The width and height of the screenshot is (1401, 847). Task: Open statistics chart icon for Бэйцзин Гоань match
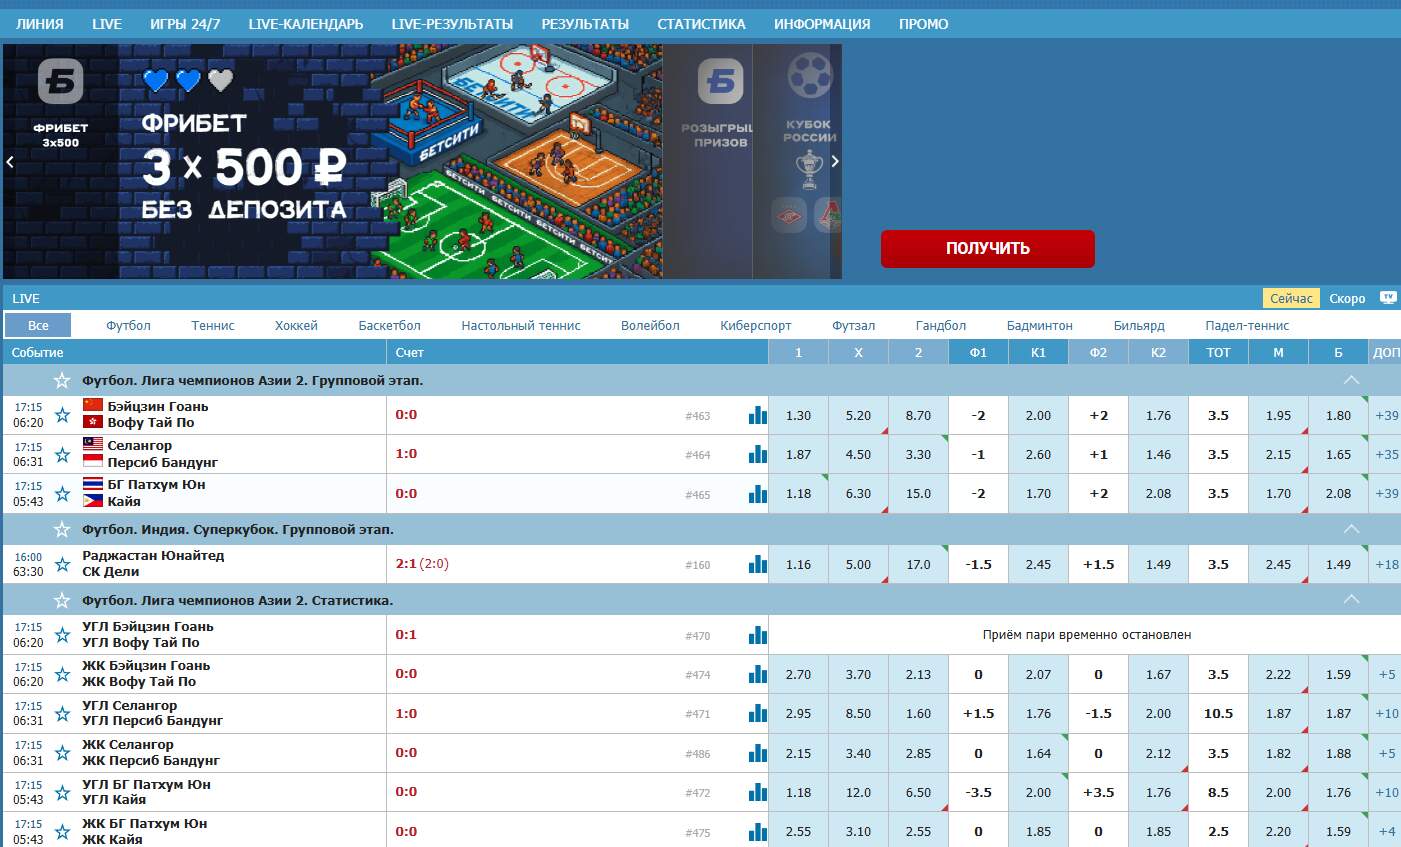click(757, 415)
